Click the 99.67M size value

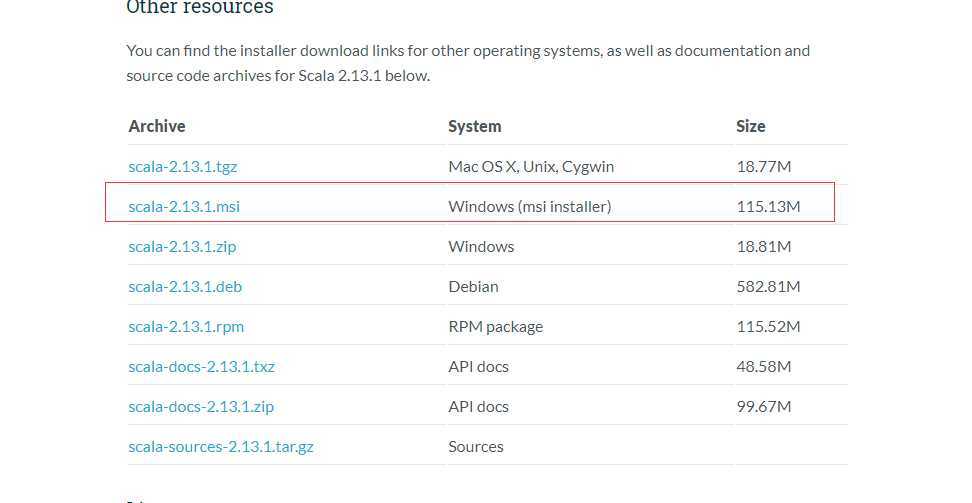(x=764, y=407)
